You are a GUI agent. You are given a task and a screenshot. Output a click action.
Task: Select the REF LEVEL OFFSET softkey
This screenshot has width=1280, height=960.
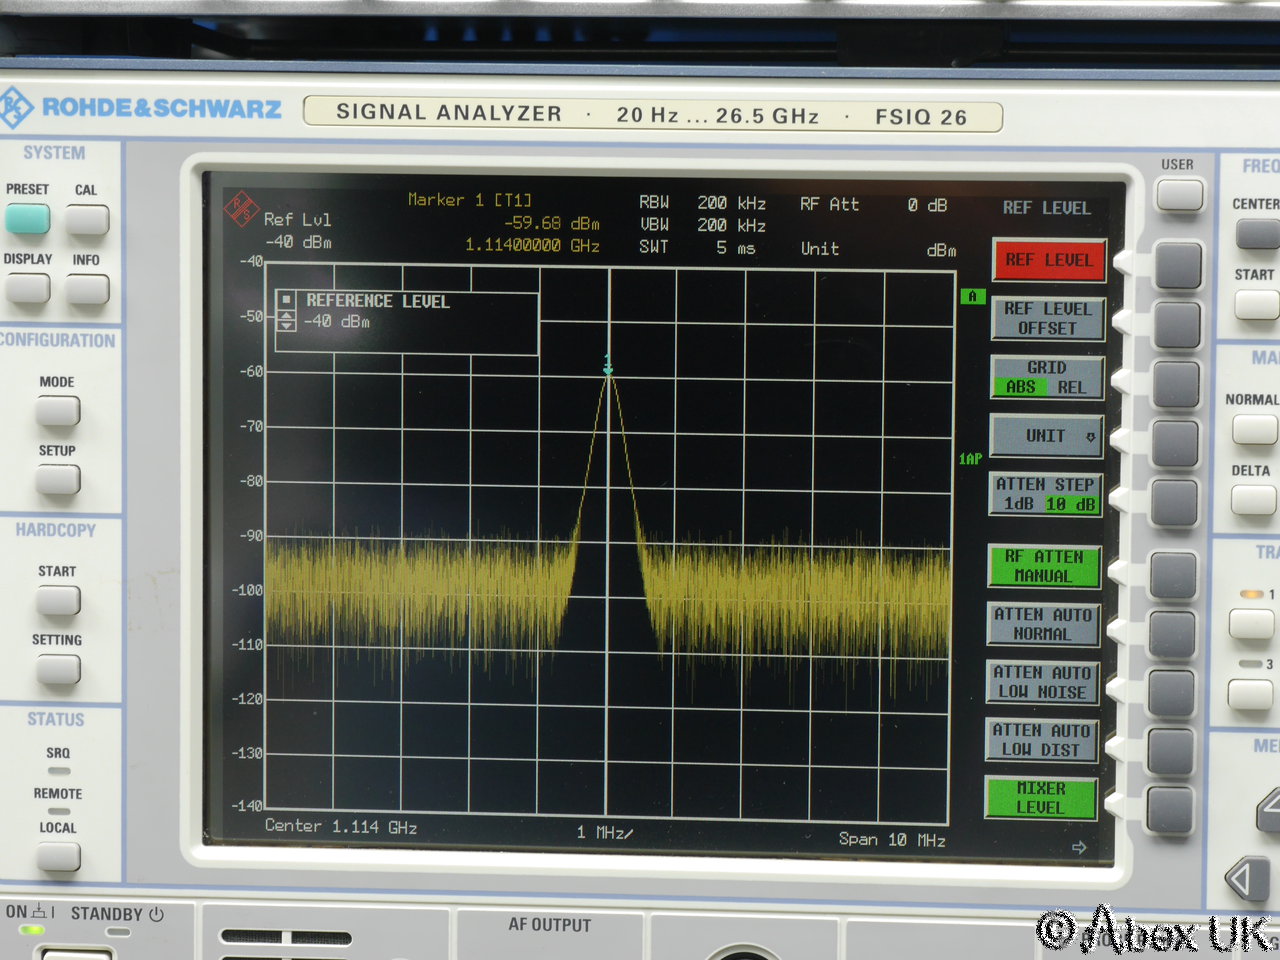pos(1046,319)
